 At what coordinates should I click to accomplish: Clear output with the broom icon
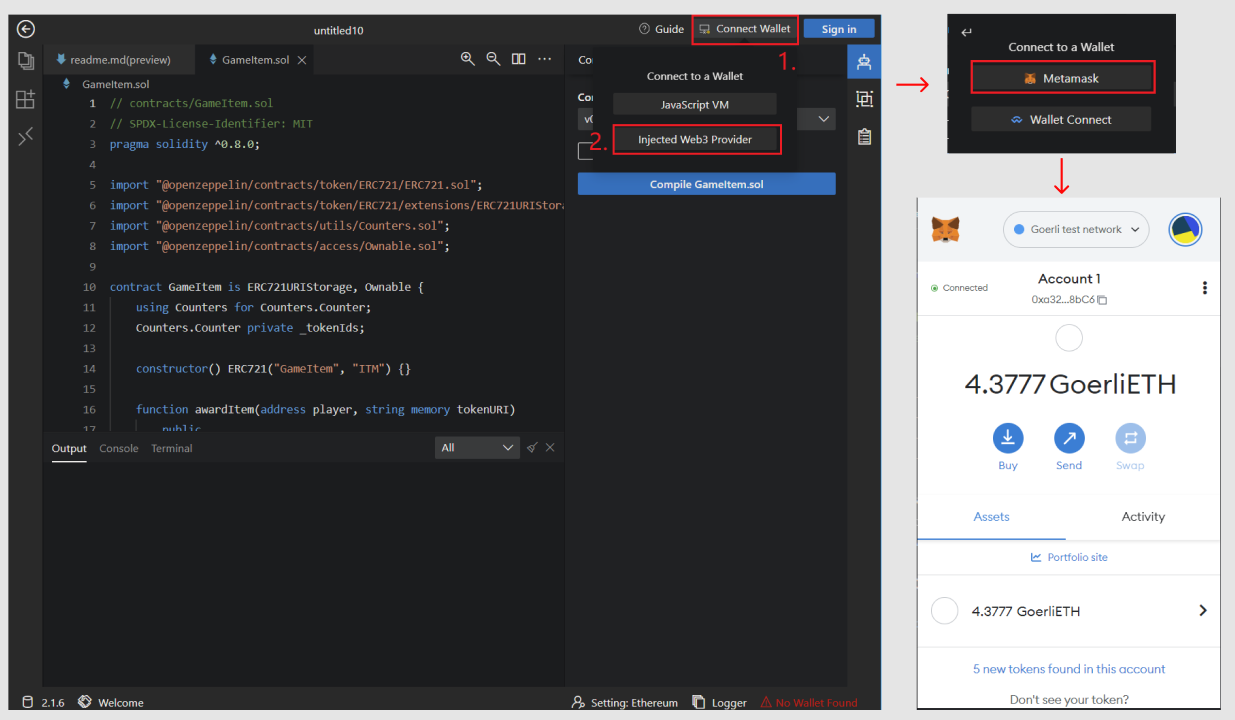(533, 448)
